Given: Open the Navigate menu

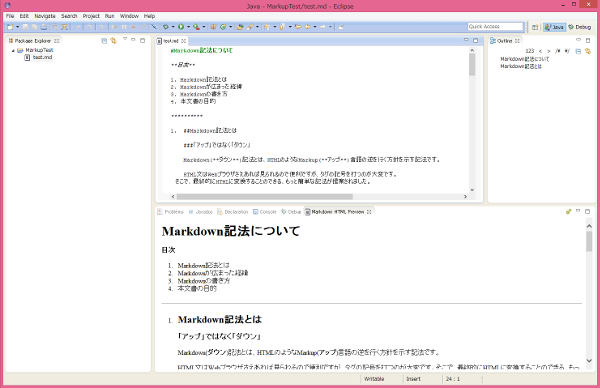Looking at the screenshot, I should 45,16.
